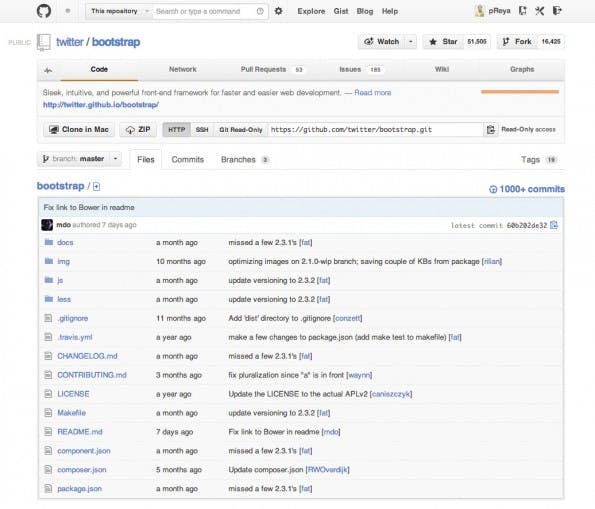Open the twitter.github.io/bootstrap link
Viewport: 595px width, 509px height.
tap(101, 104)
